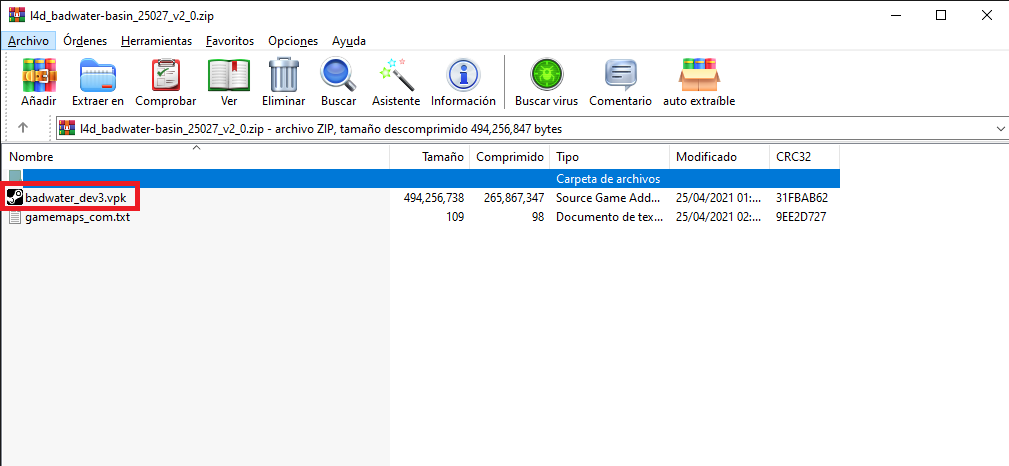
Task: Show archive Información icon
Action: pyautogui.click(x=463, y=75)
